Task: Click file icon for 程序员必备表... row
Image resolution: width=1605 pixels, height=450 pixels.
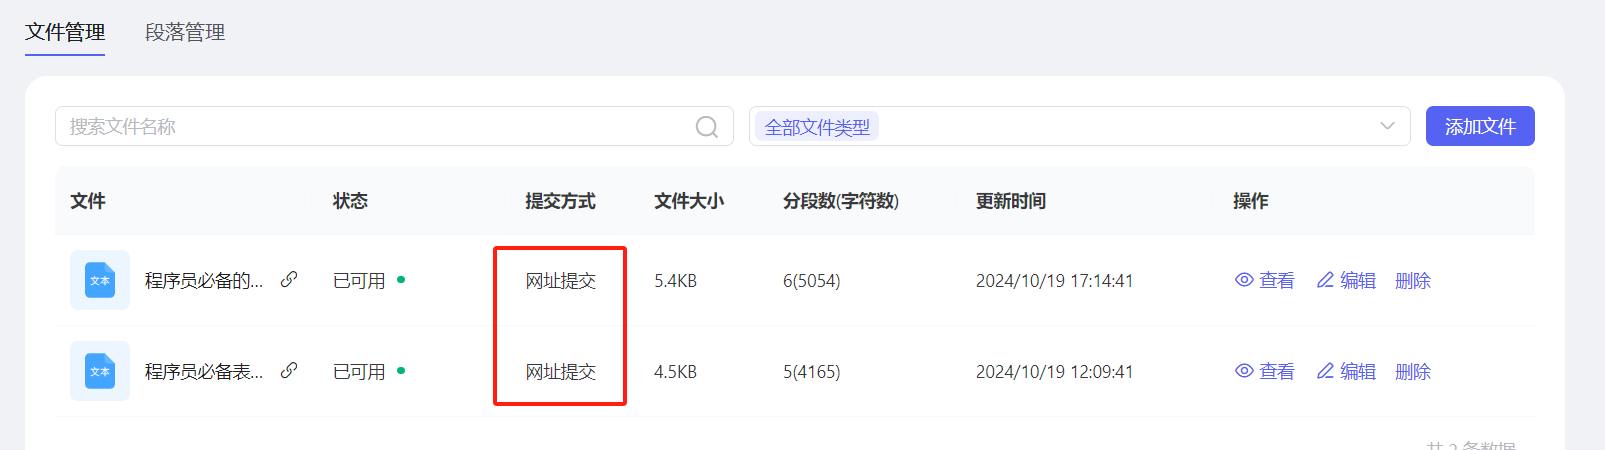Action: point(100,371)
